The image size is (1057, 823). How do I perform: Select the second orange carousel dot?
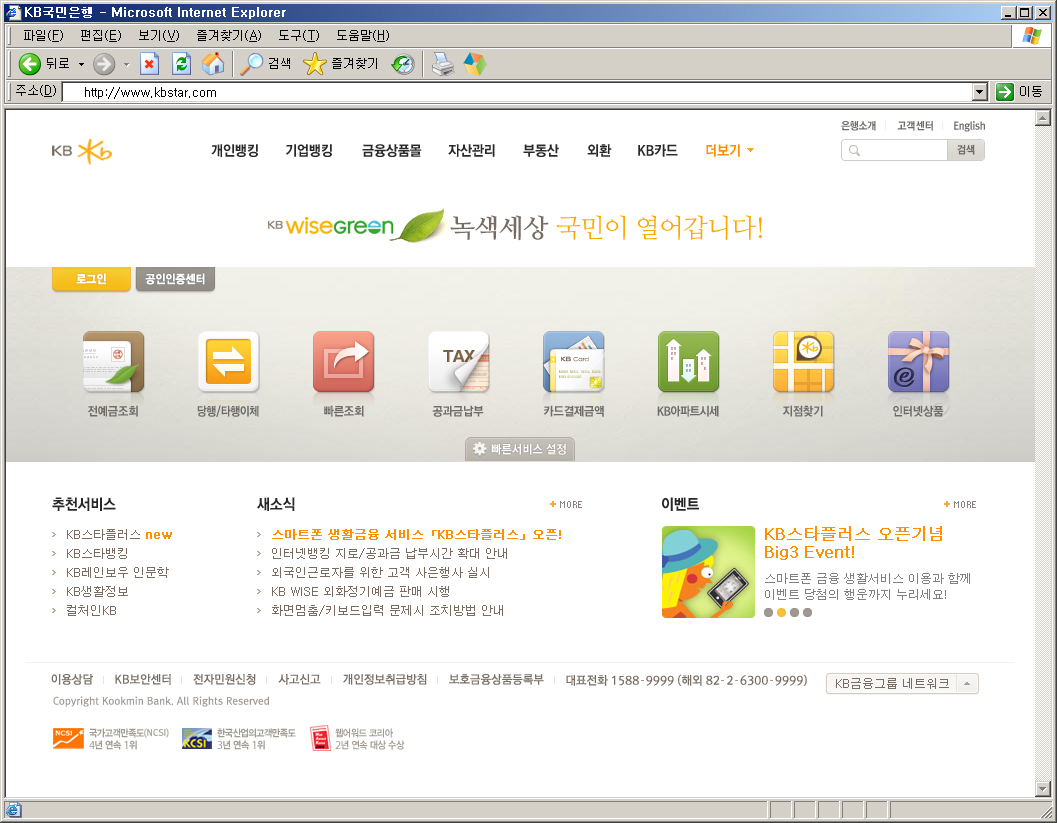781,613
